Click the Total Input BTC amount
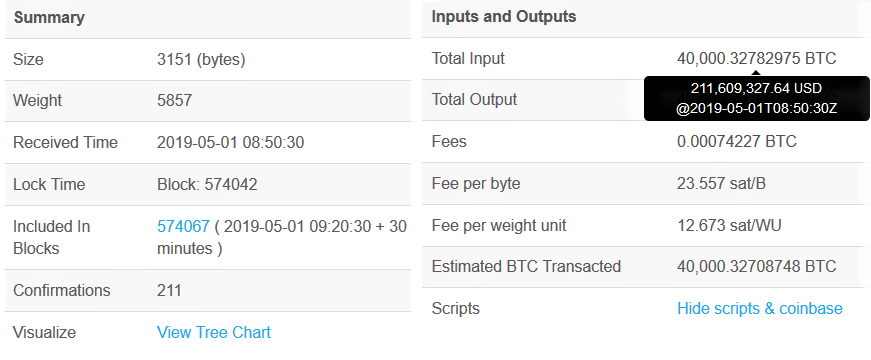Viewport: 871px width, 360px height. 757,58
